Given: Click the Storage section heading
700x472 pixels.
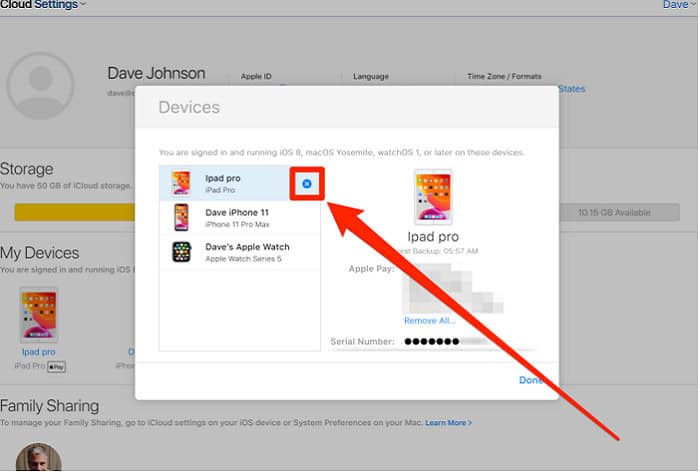Looking at the screenshot, I should [27, 169].
